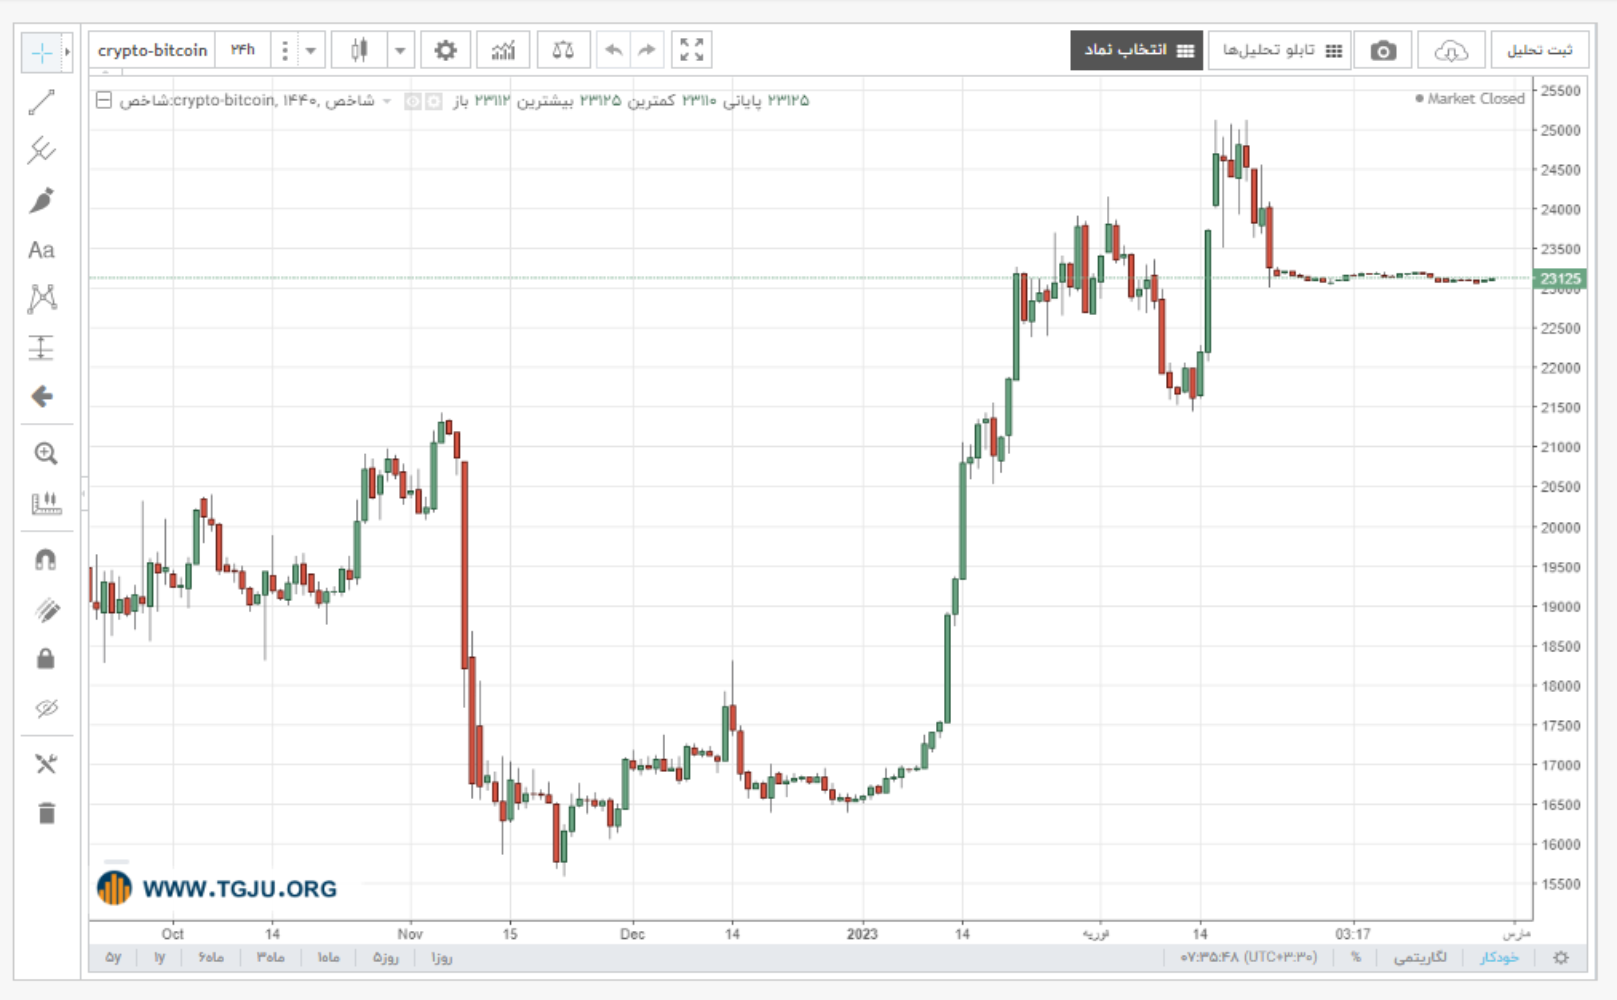The height and width of the screenshot is (1000, 1617).
Task: Open the interval dropdown arrow
Action: click(311, 50)
